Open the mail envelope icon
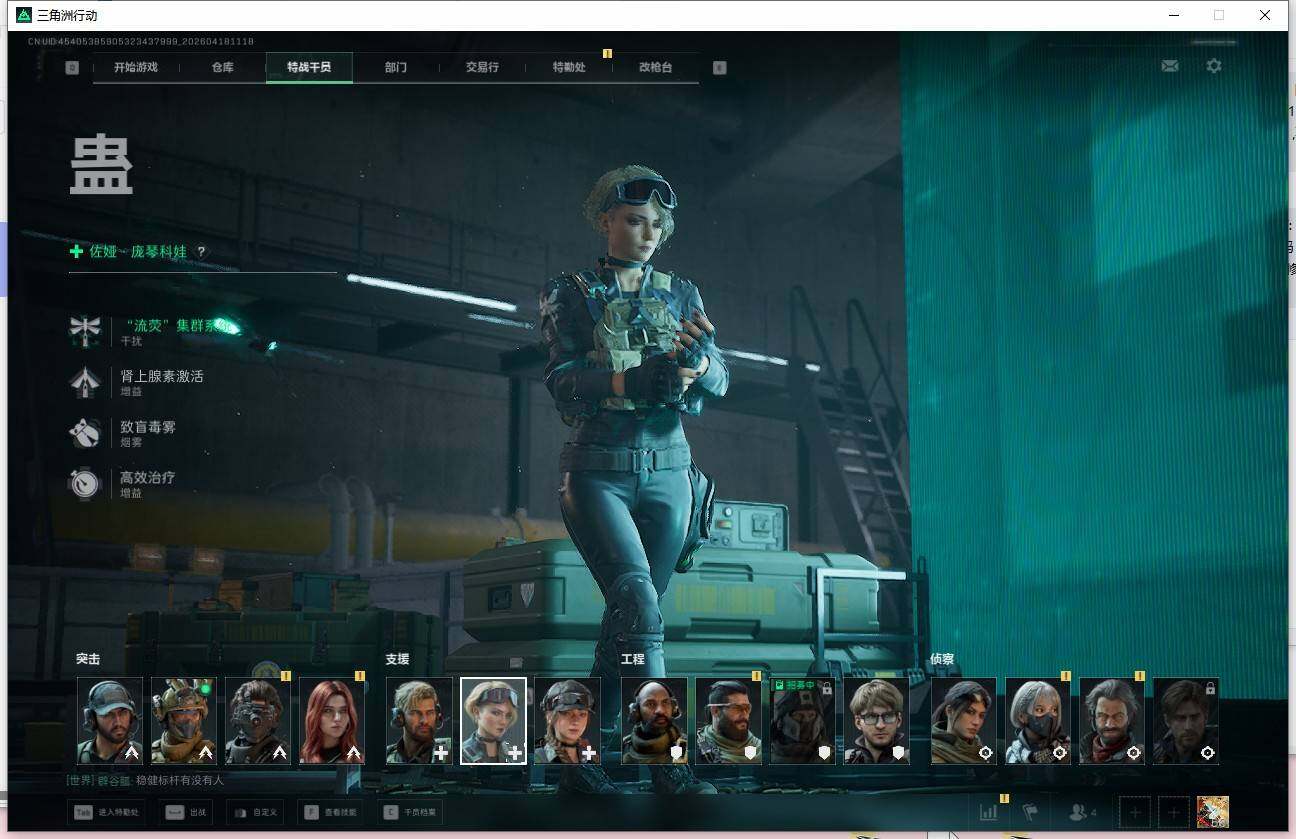 tap(1169, 66)
